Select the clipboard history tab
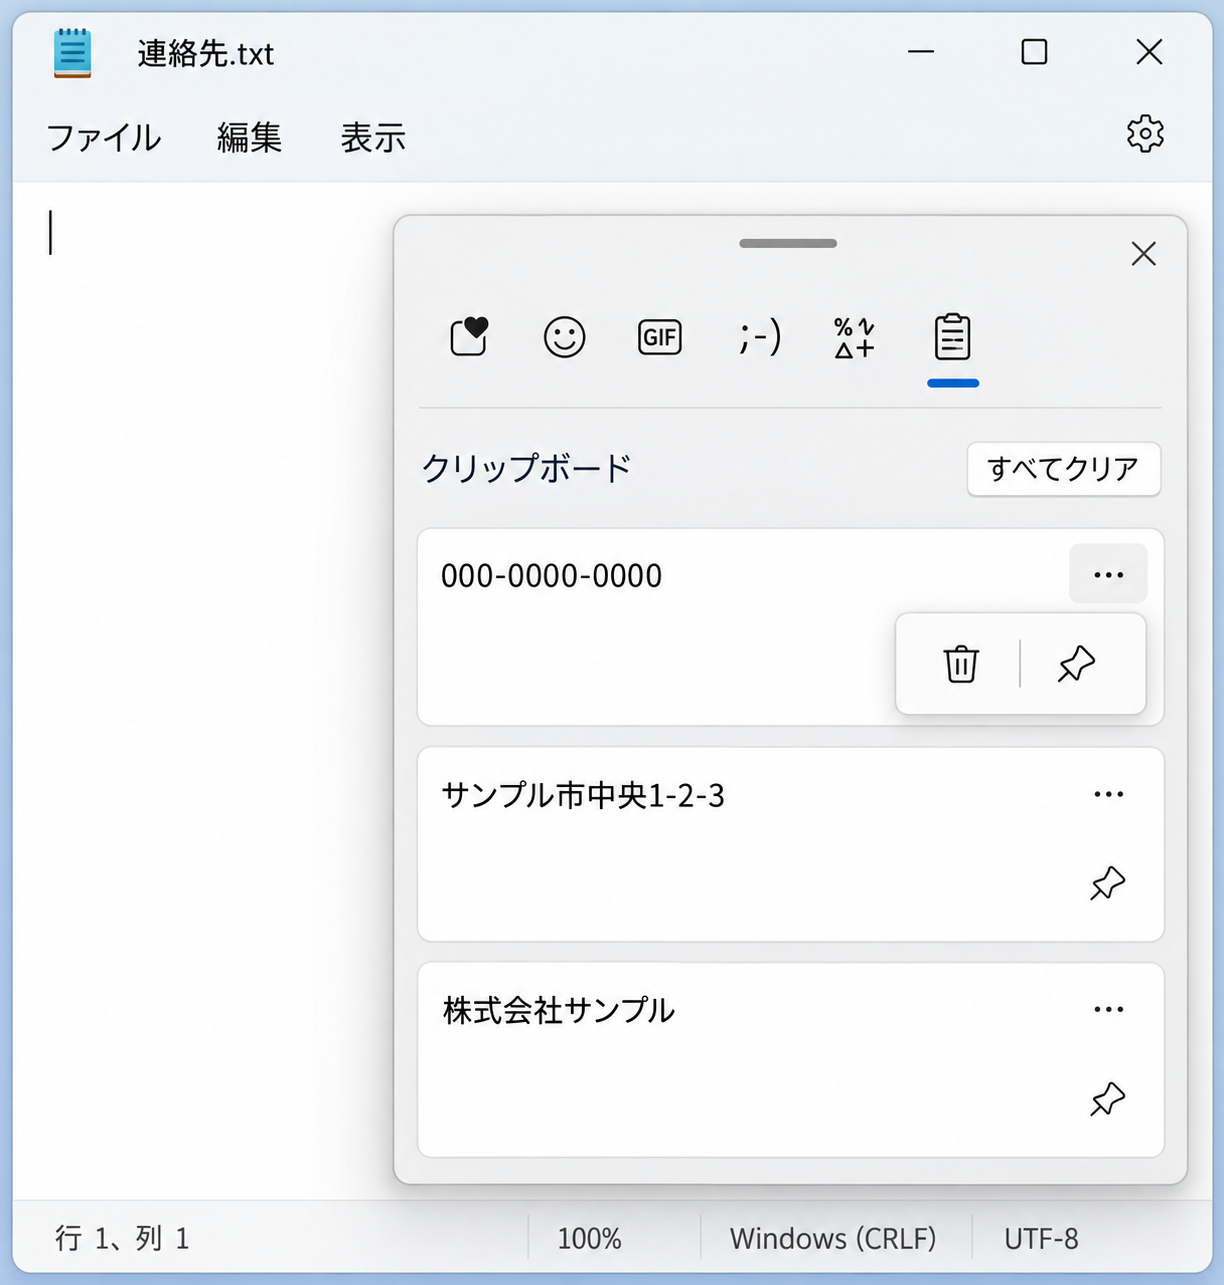The width and height of the screenshot is (1224, 1285). 952,337
